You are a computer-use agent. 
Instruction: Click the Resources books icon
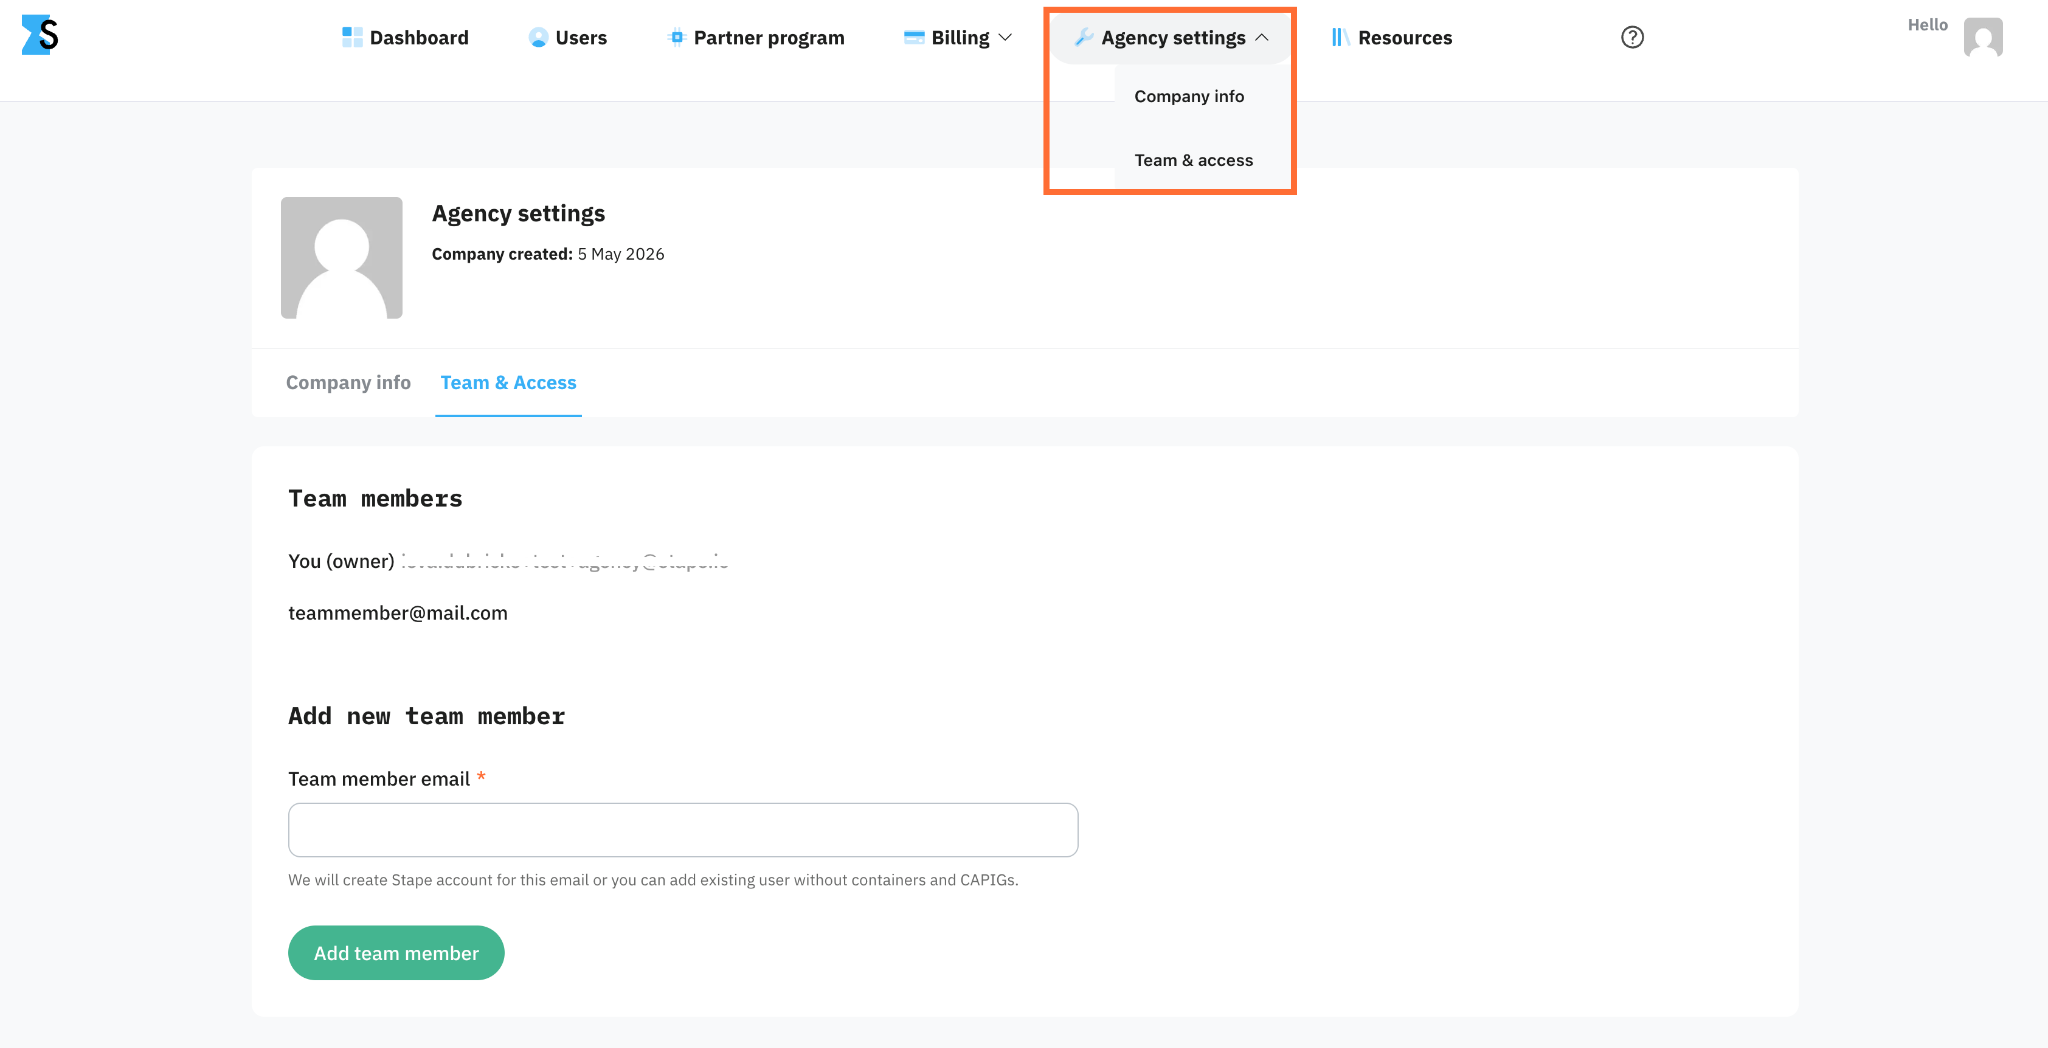pyautogui.click(x=1341, y=37)
